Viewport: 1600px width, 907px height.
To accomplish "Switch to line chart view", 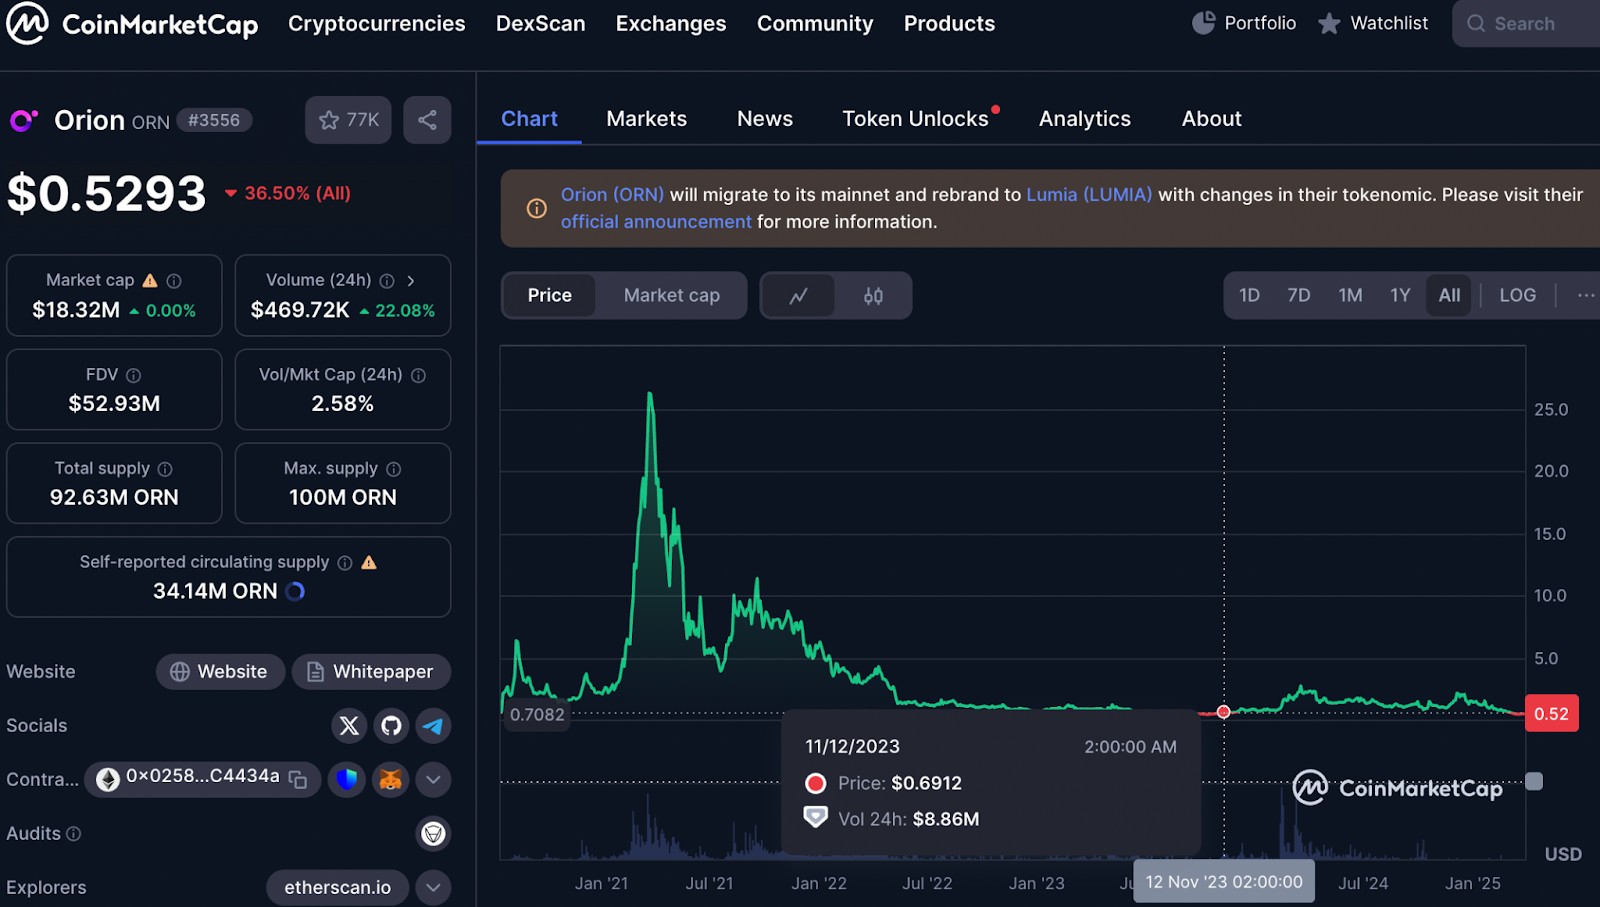I will tap(798, 296).
